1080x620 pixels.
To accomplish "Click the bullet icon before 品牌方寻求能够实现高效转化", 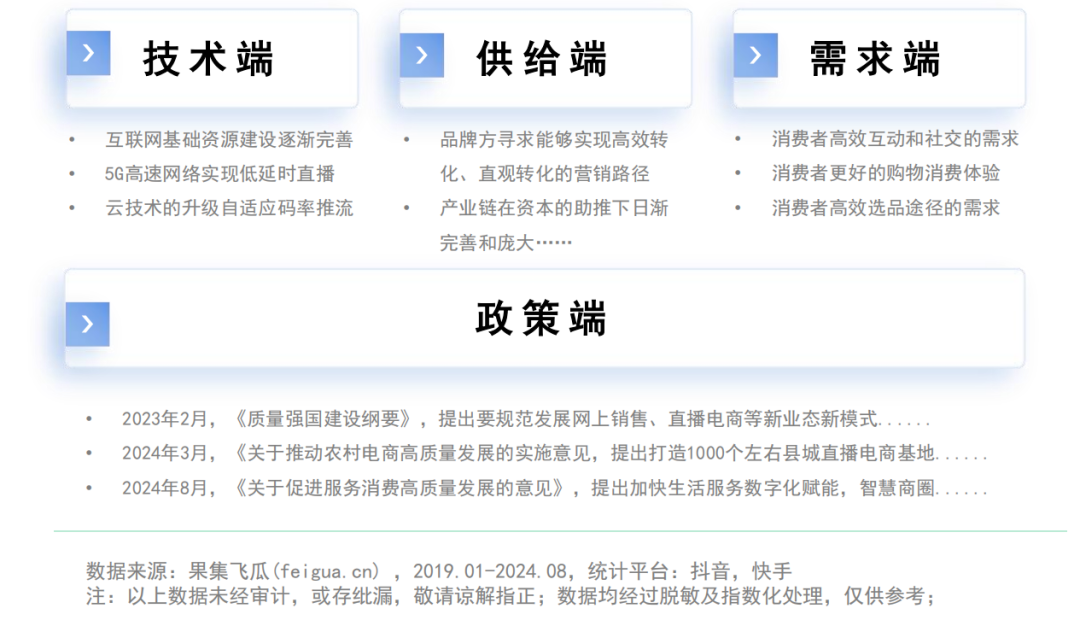I will coord(404,140).
